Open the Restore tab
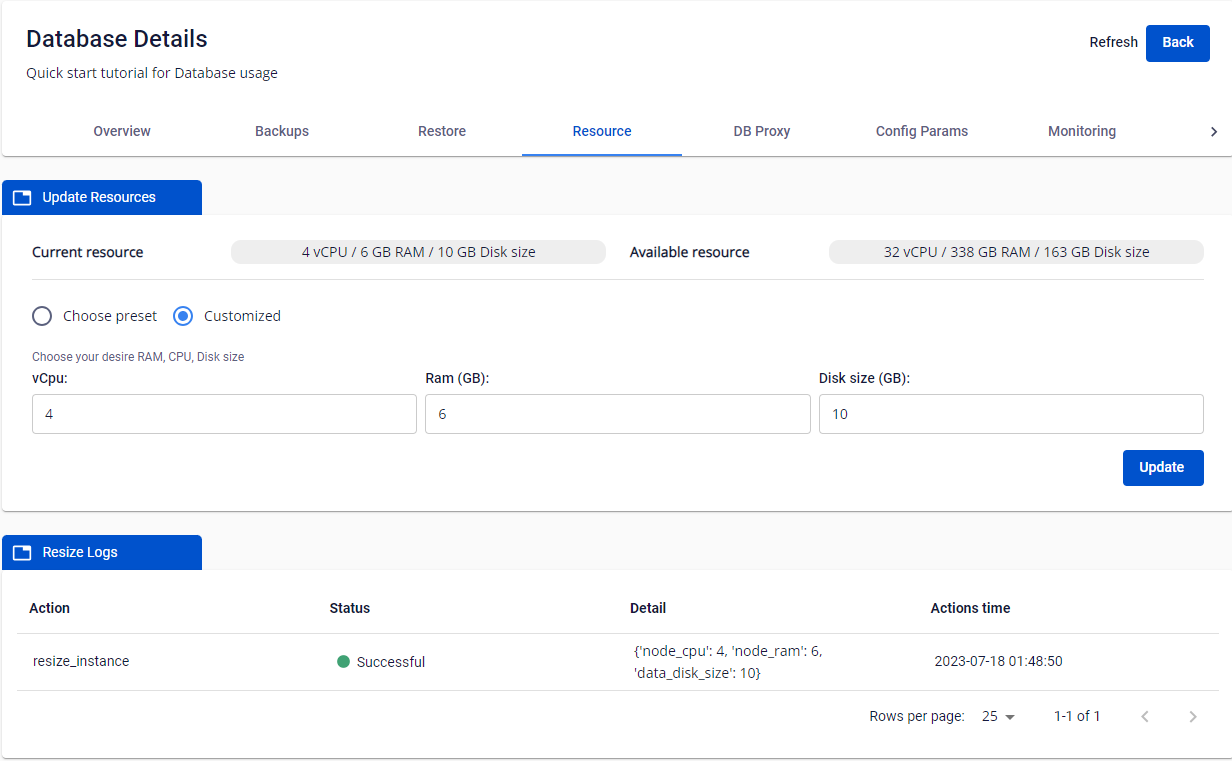Image resolution: width=1232 pixels, height=761 pixels. pyautogui.click(x=442, y=131)
